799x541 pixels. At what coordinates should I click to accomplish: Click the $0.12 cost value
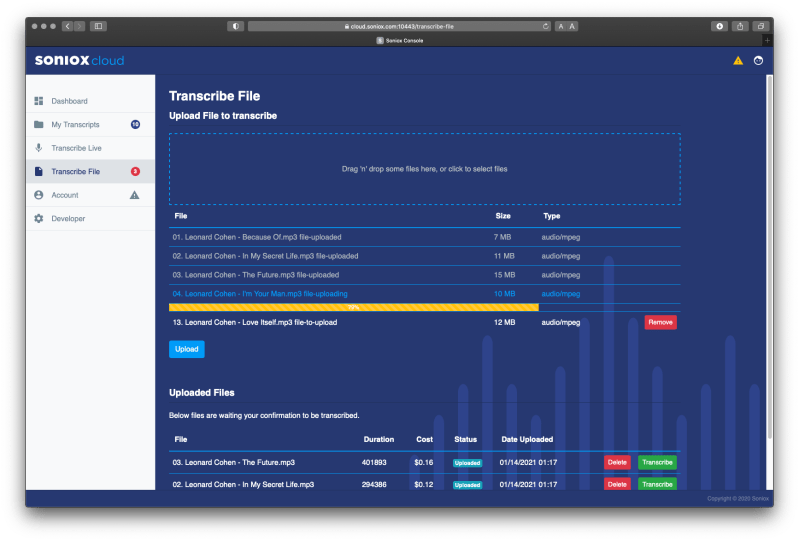(423, 484)
